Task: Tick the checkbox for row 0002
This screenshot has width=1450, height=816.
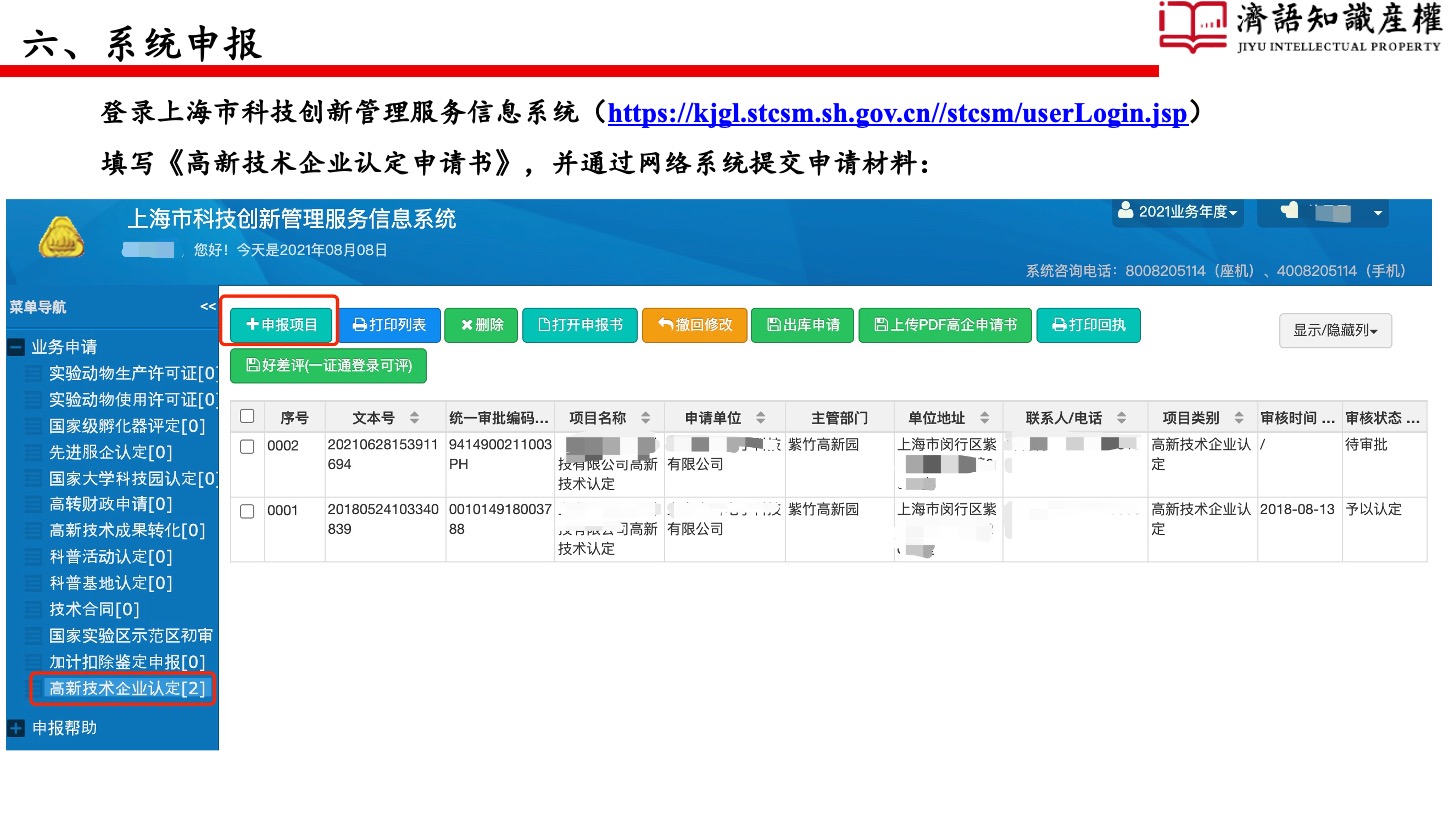Action: click(x=247, y=447)
